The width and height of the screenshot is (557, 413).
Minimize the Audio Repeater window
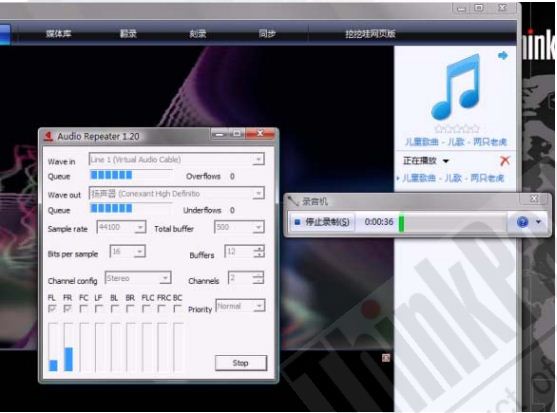point(220,134)
